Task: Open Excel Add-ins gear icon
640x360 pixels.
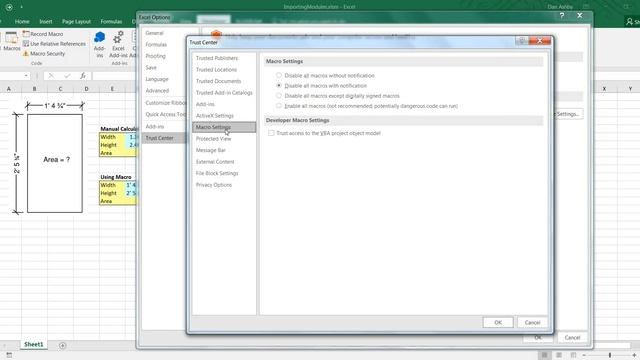Action: tap(118, 38)
